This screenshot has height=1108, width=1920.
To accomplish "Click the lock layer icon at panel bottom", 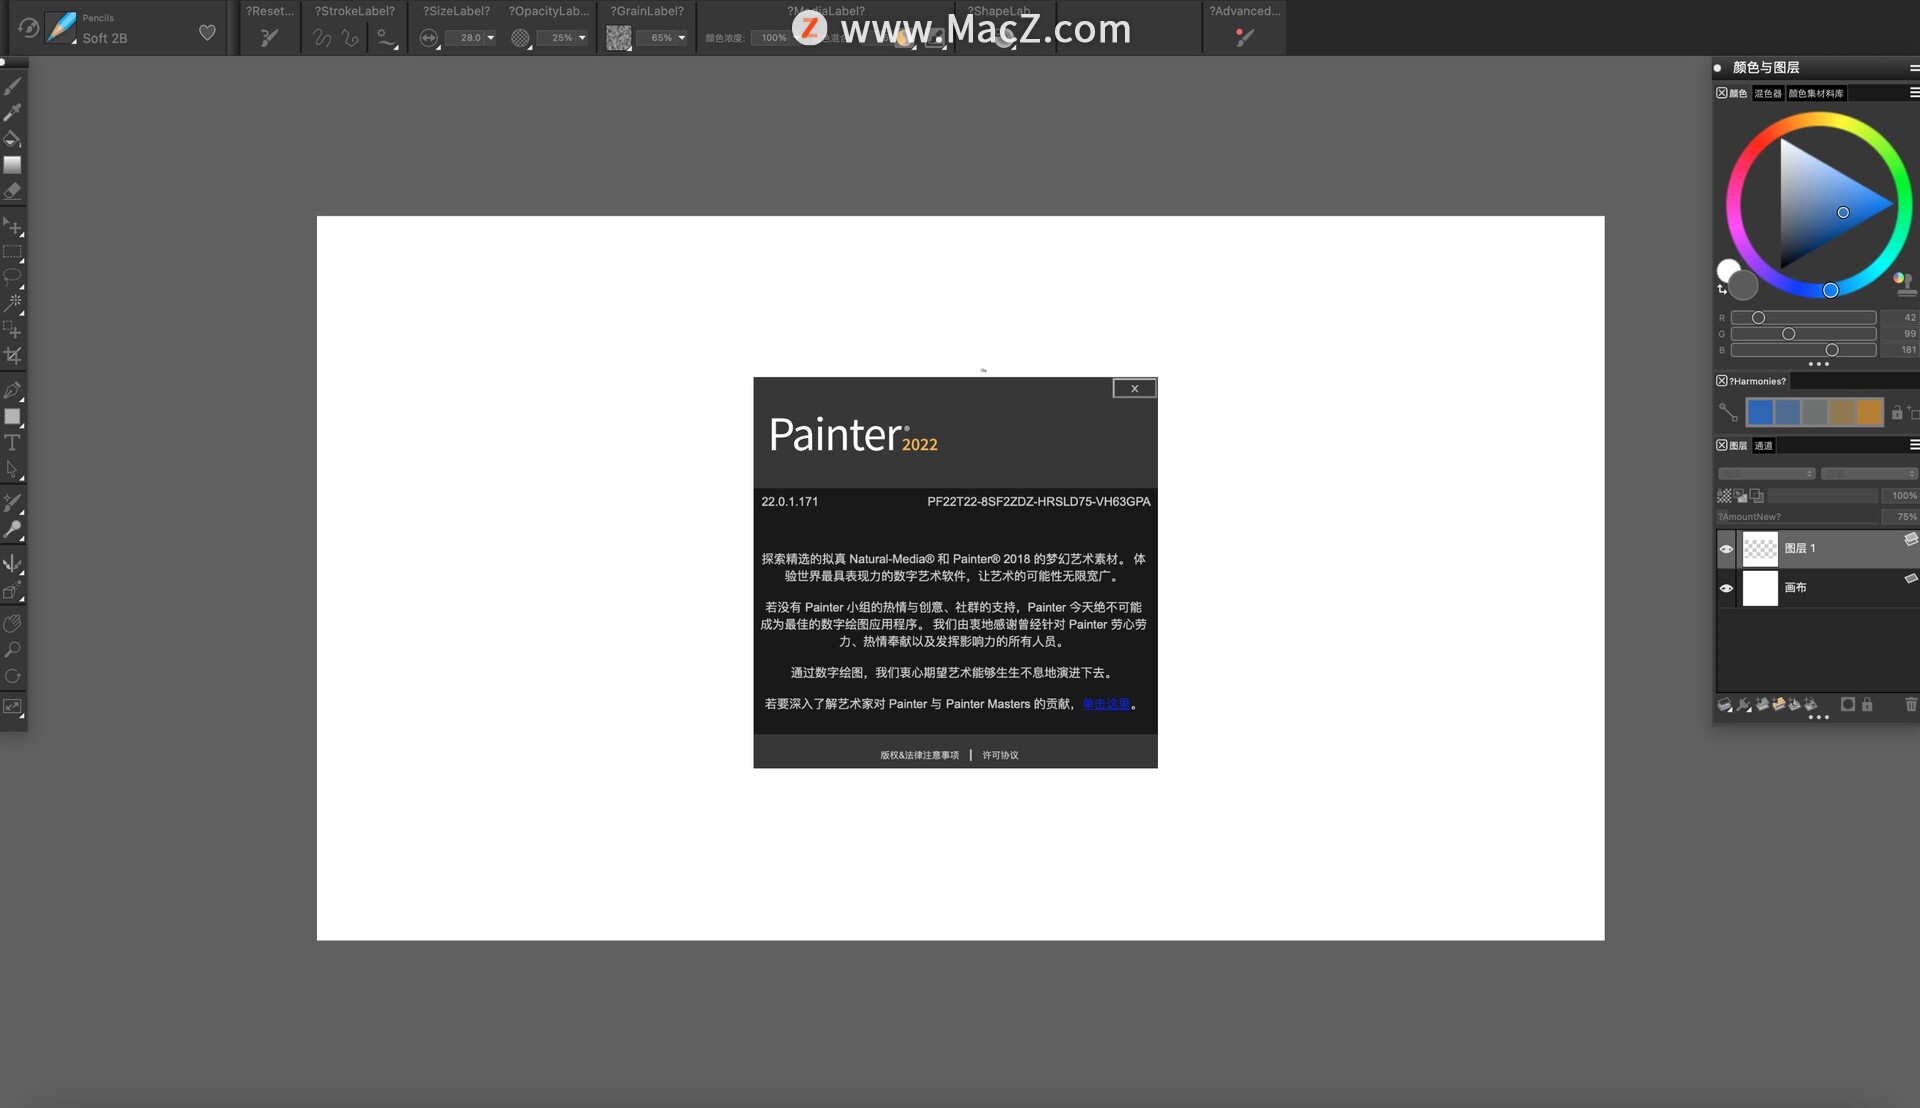I will pyautogui.click(x=1867, y=705).
